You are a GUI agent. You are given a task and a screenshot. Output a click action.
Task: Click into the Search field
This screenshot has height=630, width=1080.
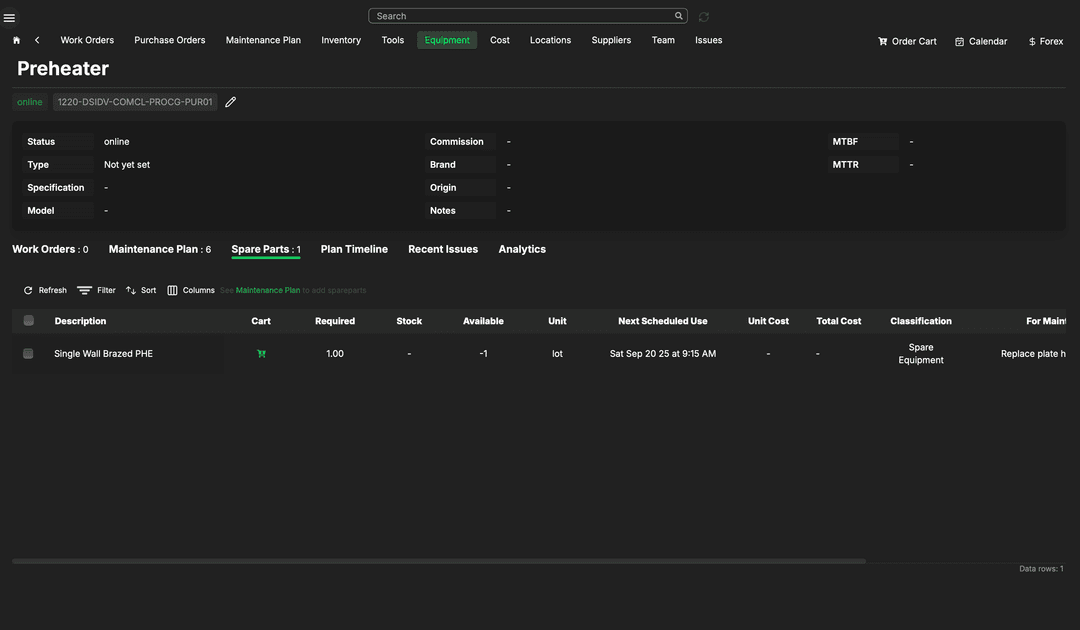click(520, 16)
